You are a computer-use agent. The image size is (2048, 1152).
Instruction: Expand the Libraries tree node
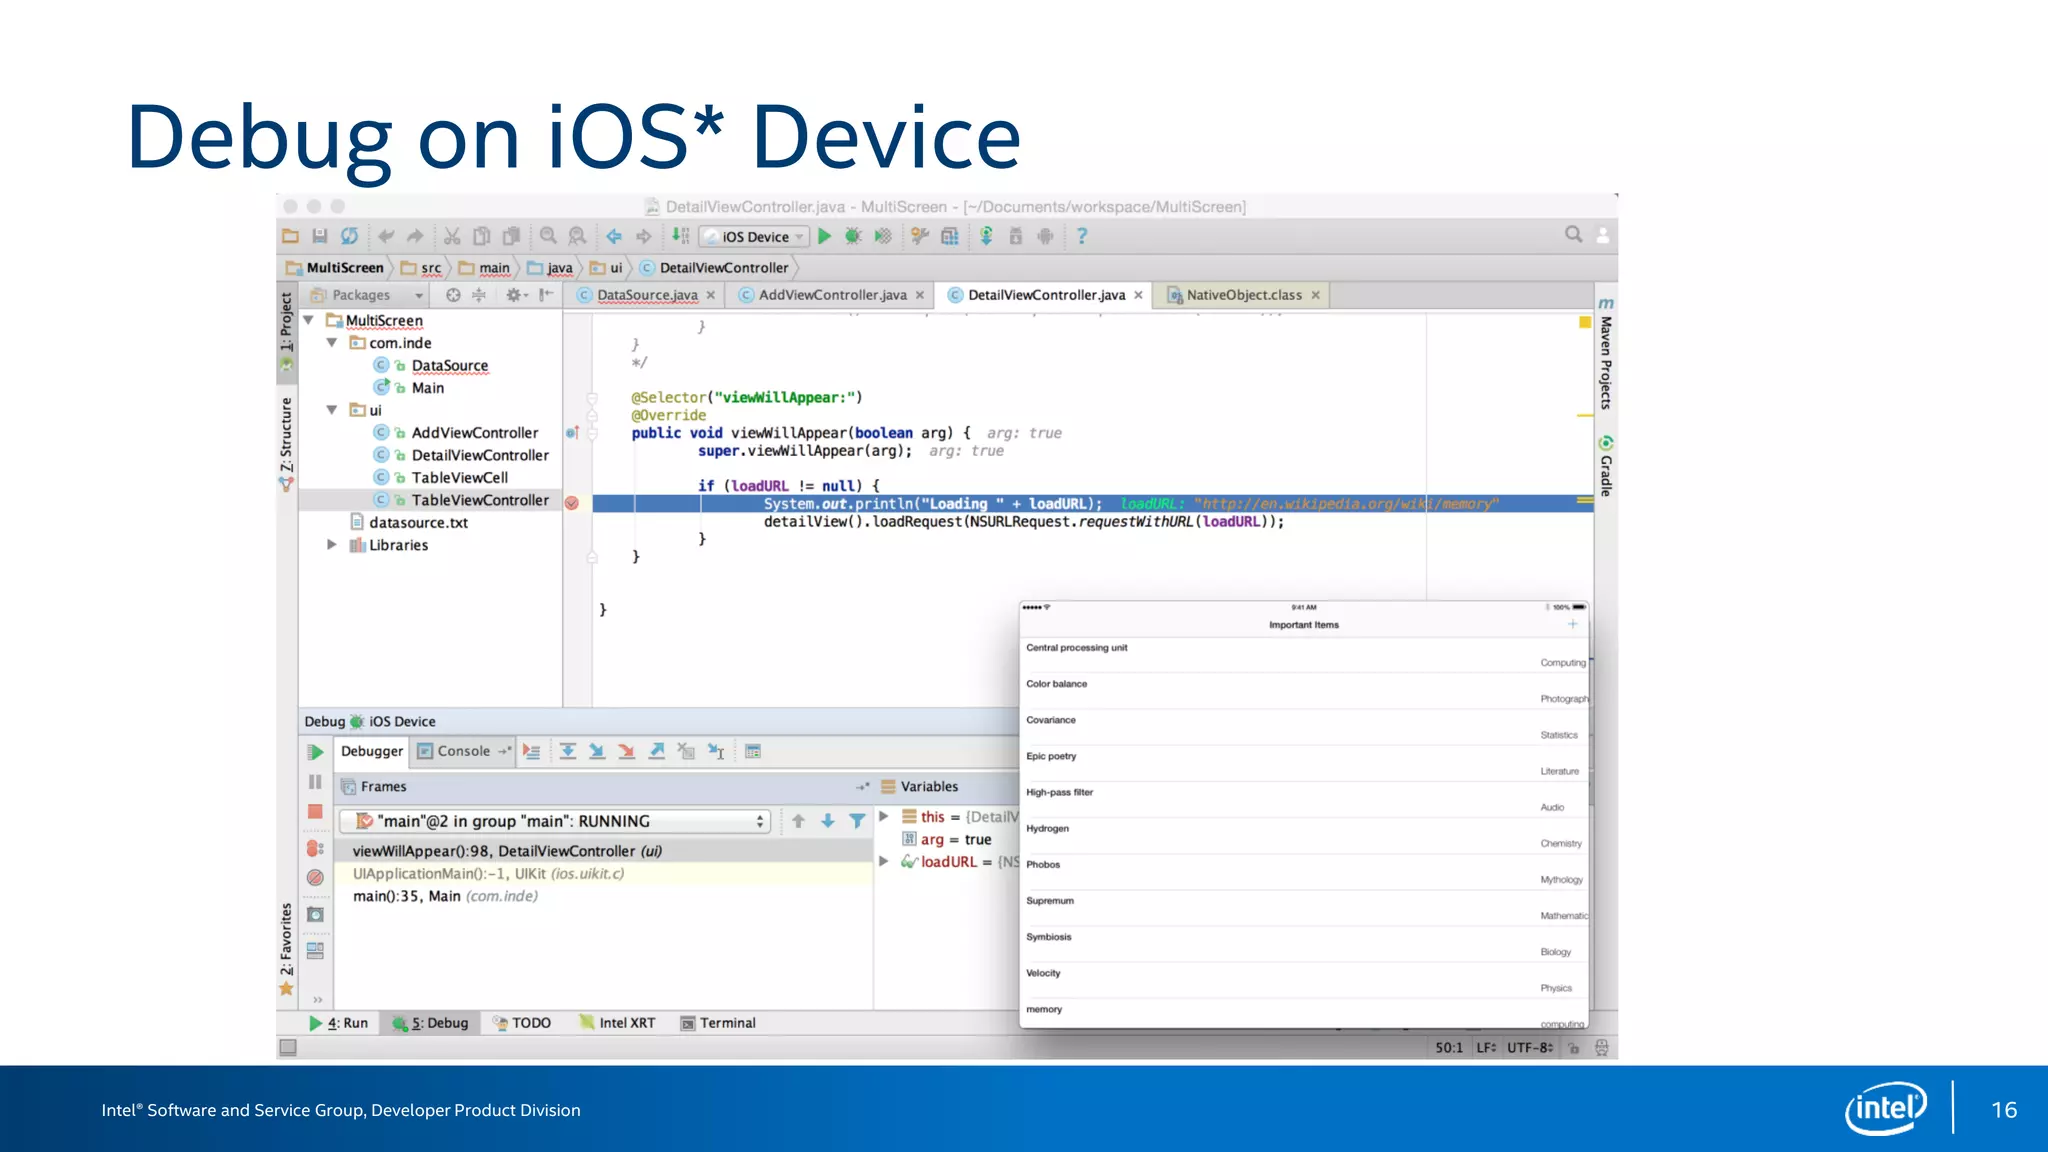point(331,545)
